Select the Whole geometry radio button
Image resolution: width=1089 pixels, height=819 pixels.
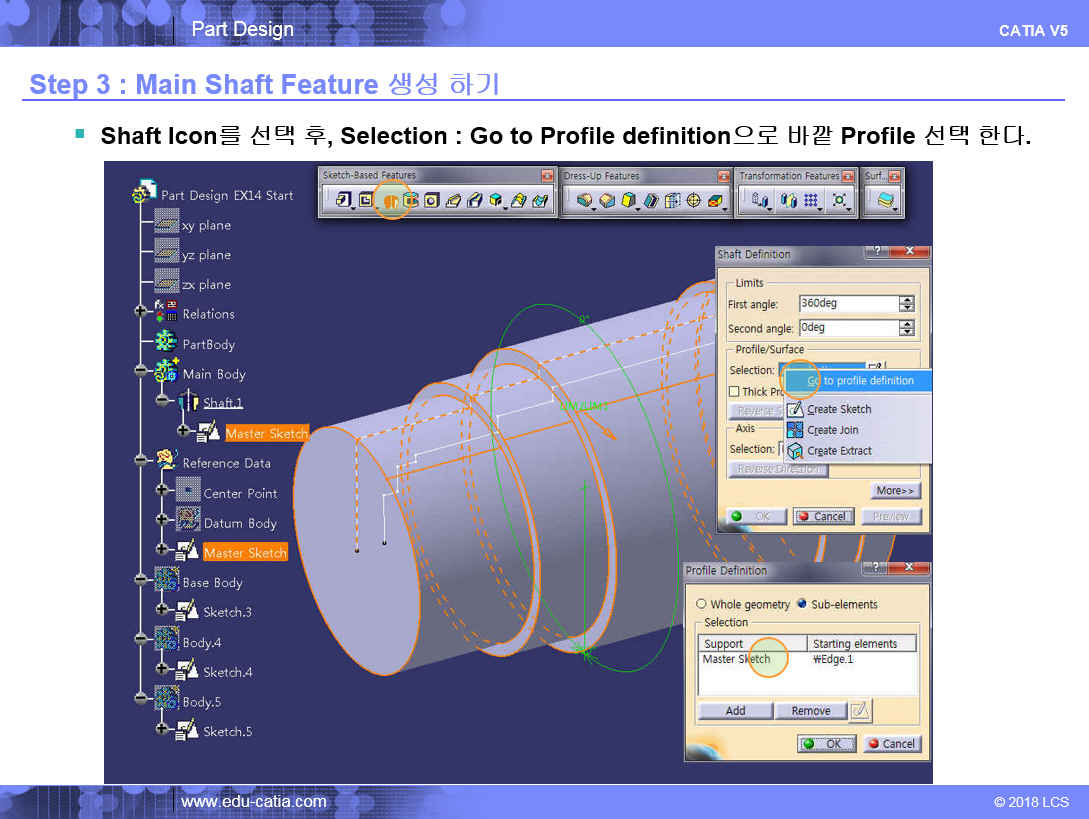(702, 604)
